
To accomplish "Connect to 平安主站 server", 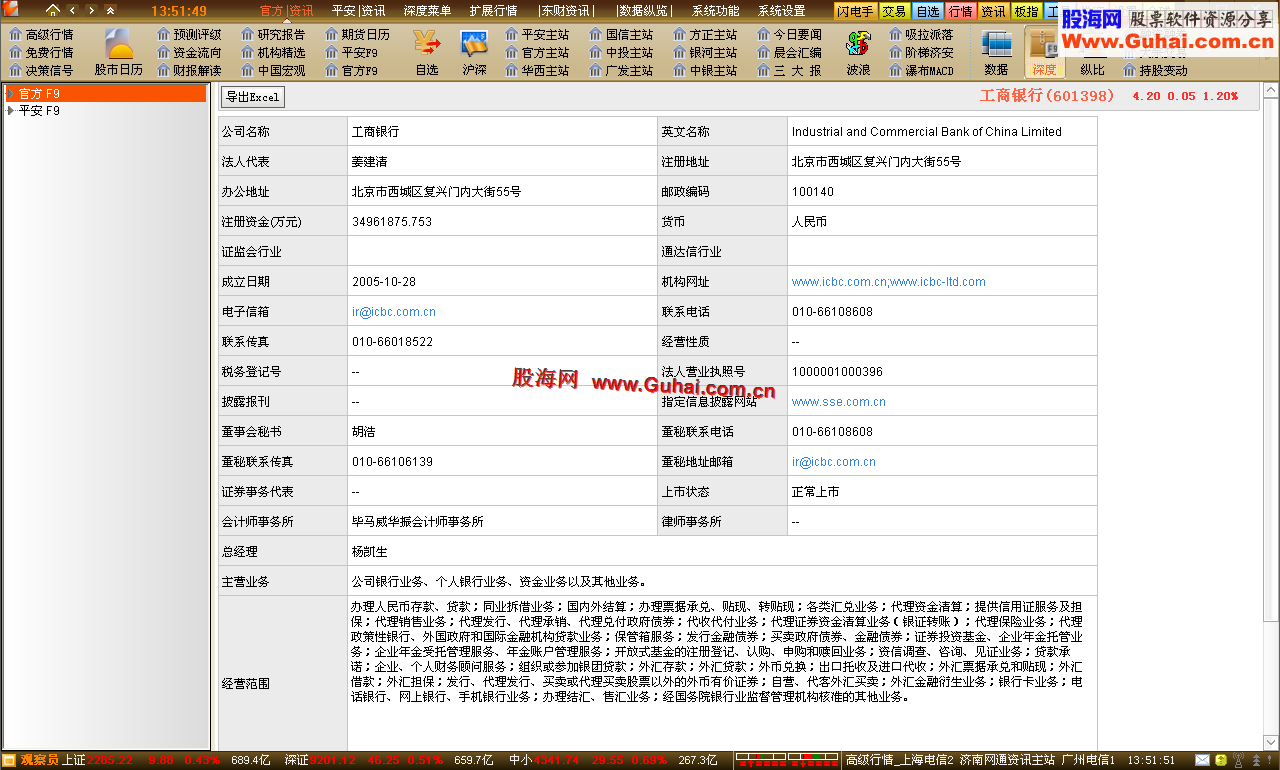I will tap(537, 34).
